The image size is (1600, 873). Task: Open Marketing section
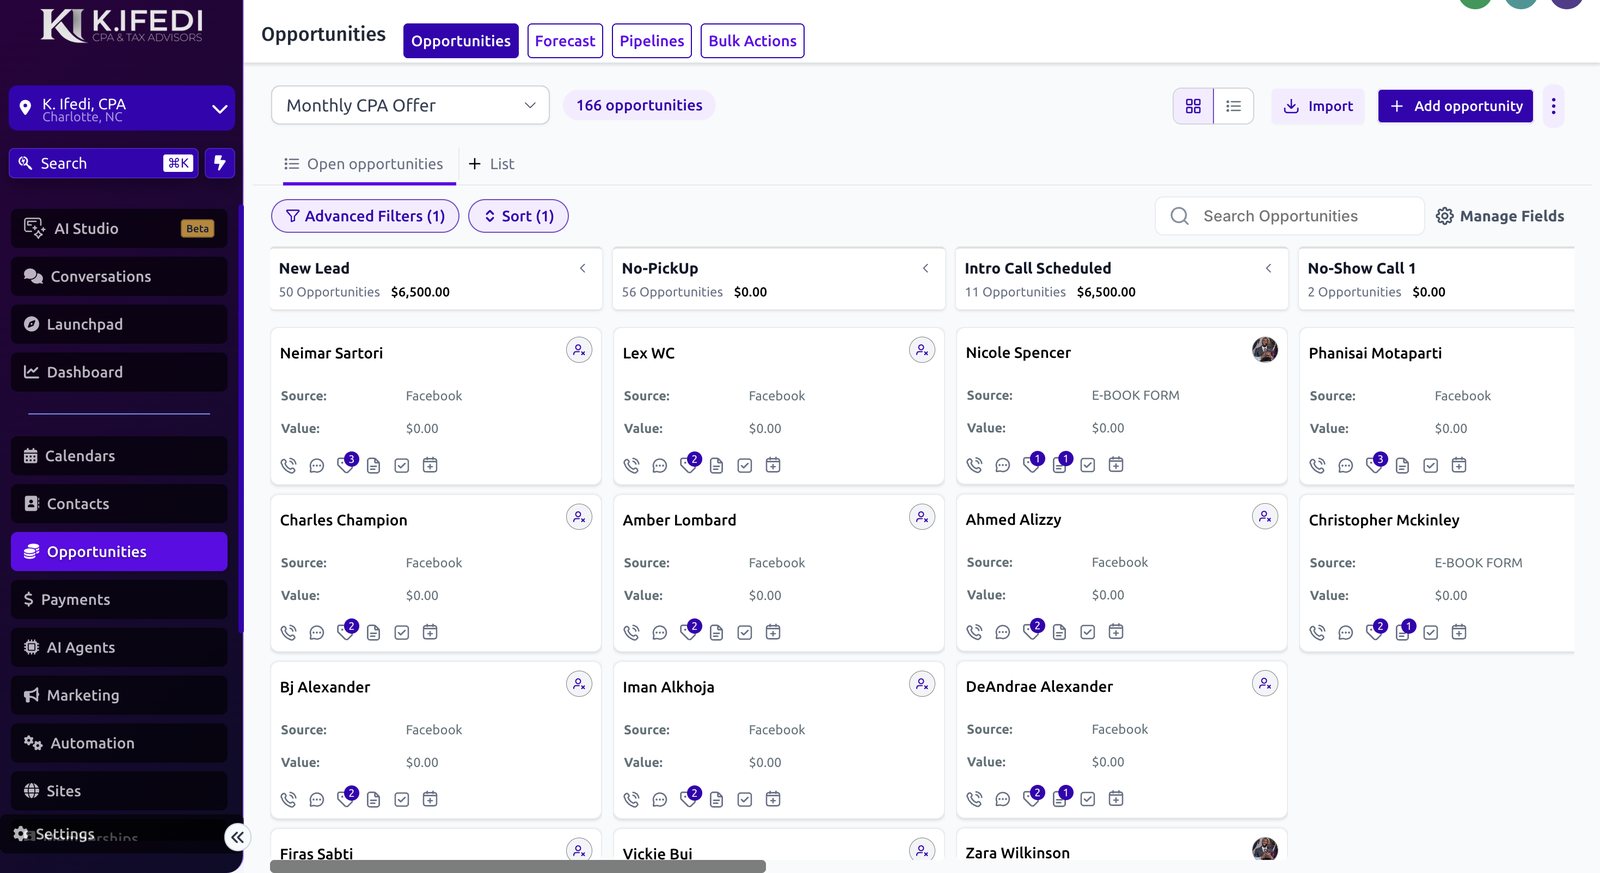(119, 696)
